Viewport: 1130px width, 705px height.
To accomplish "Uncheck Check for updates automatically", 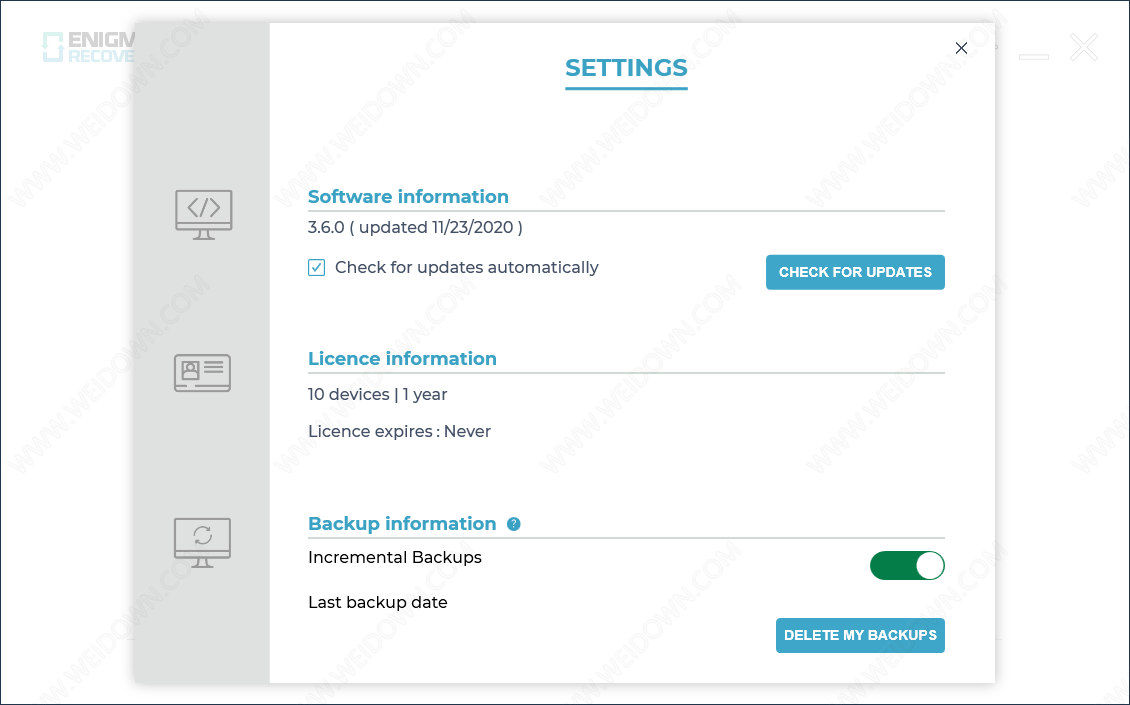I will click(316, 267).
